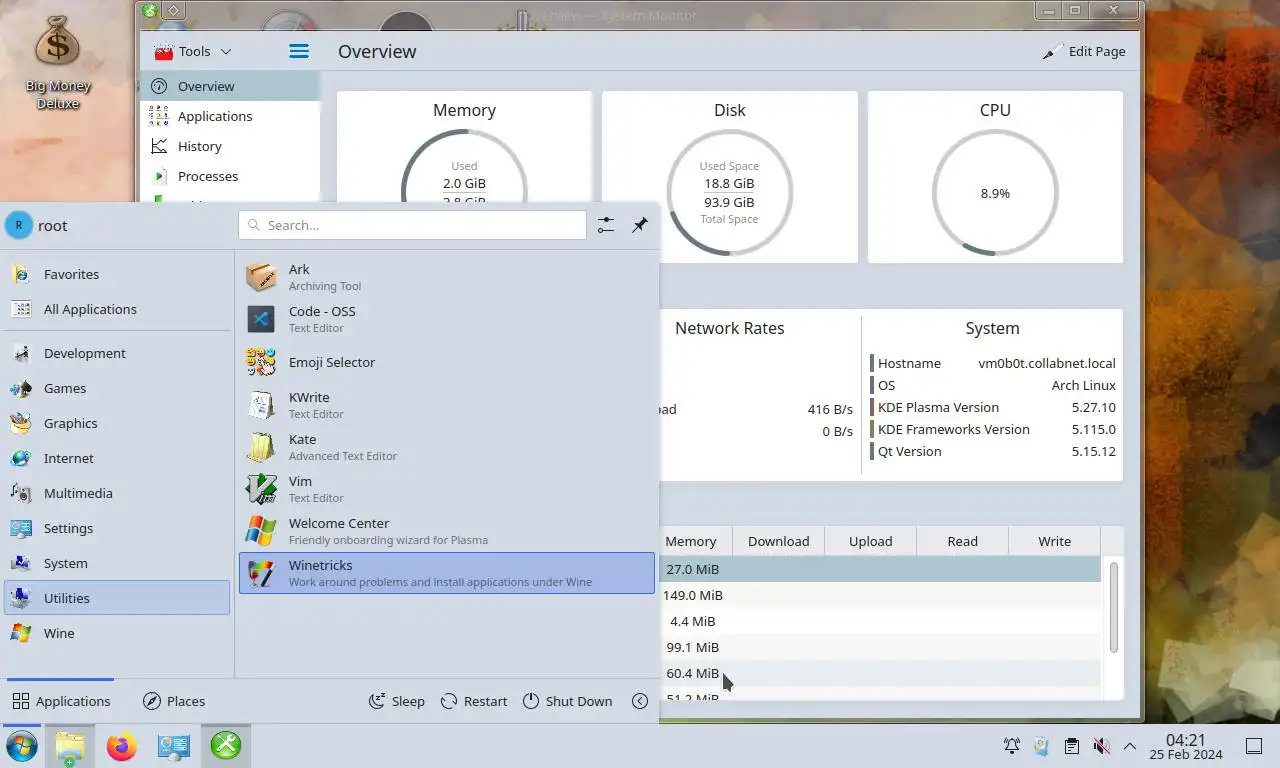Launch Ark archiving tool
Viewport: 1280px width, 768px height.
pos(447,277)
